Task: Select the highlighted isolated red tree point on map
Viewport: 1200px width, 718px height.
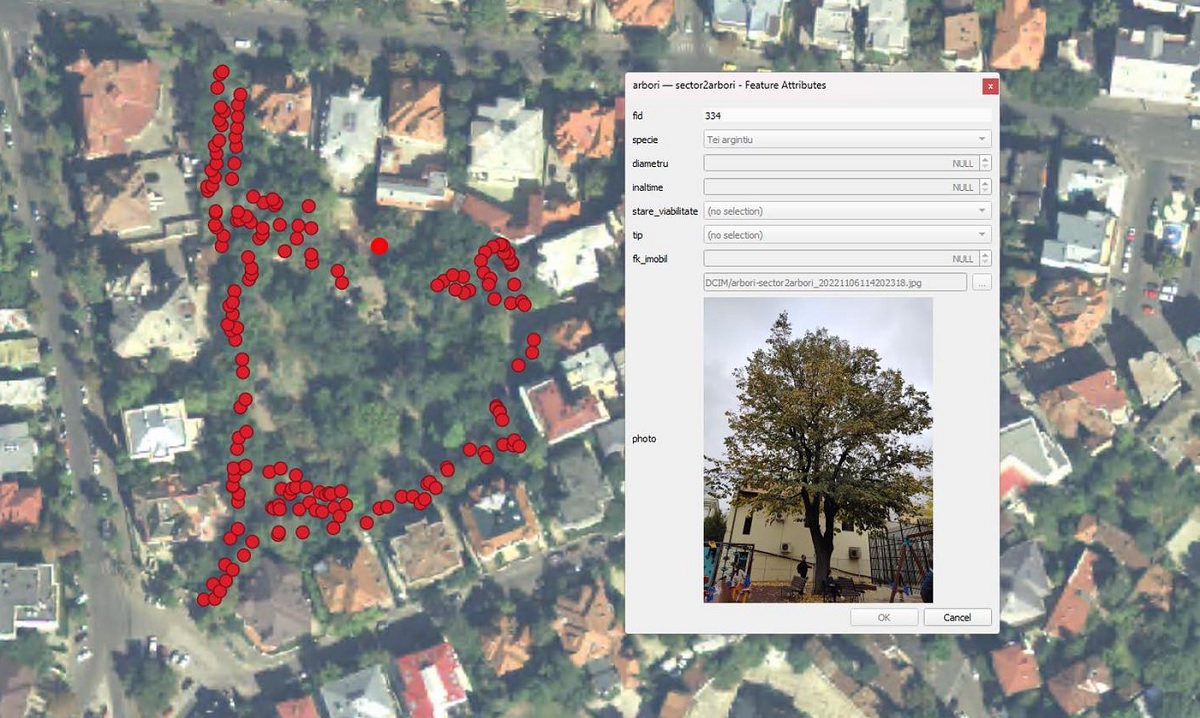Action: (x=379, y=246)
